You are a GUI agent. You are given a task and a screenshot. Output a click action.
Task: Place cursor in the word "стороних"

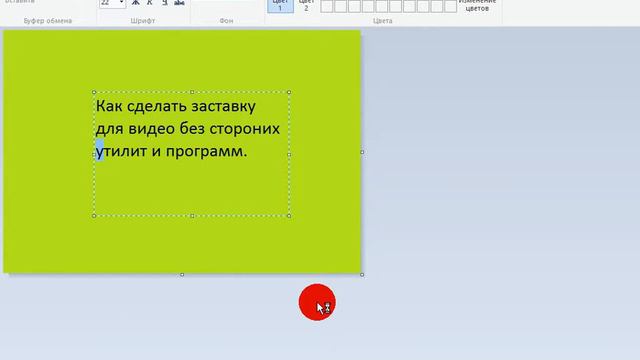244,129
